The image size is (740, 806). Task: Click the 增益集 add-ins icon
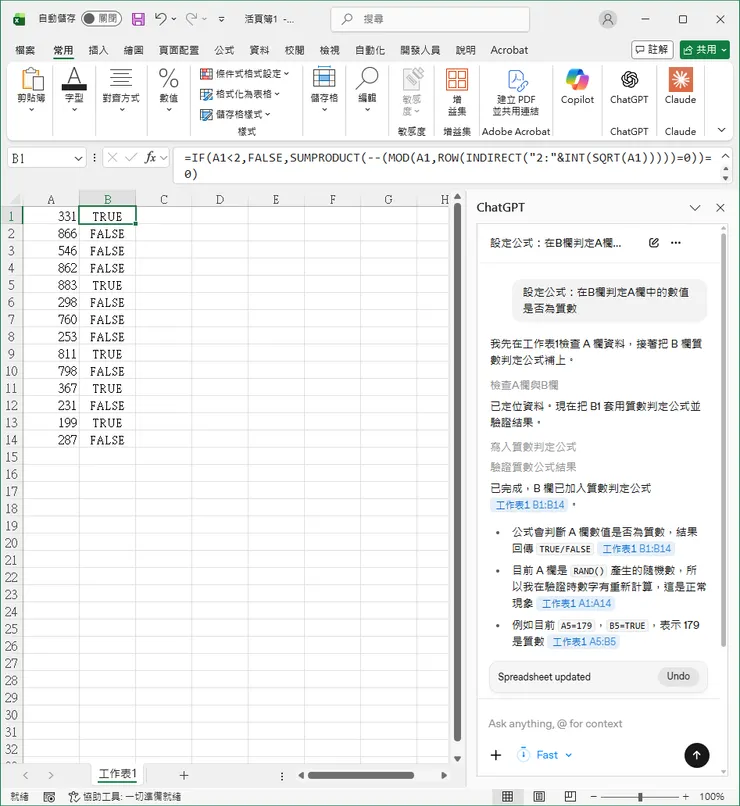click(457, 93)
